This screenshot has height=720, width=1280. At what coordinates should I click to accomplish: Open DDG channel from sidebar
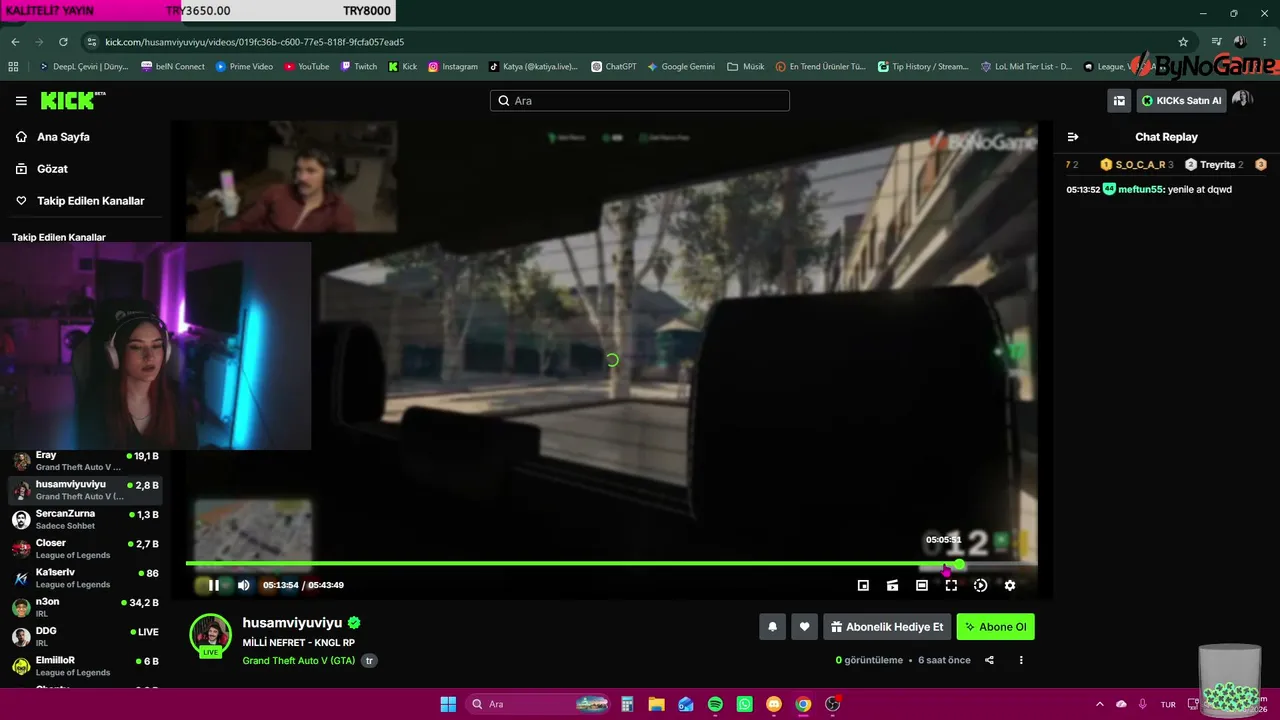click(x=85, y=636)
